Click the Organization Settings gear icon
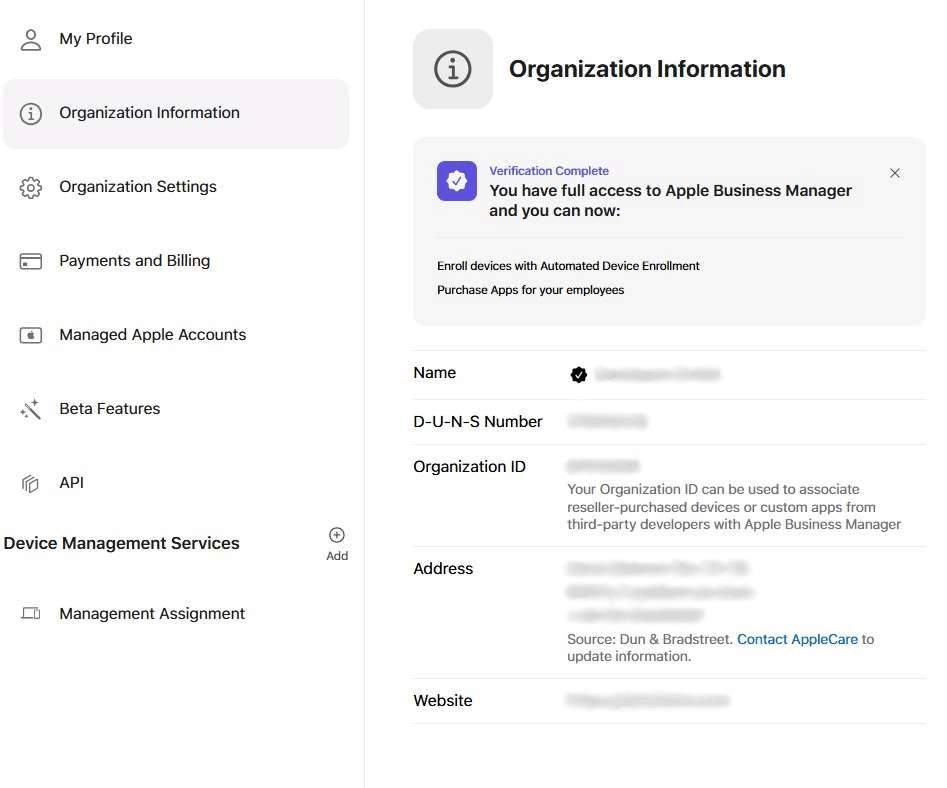Image resolution: width=947 pixels, height=788 pixels. pos(31,187)
